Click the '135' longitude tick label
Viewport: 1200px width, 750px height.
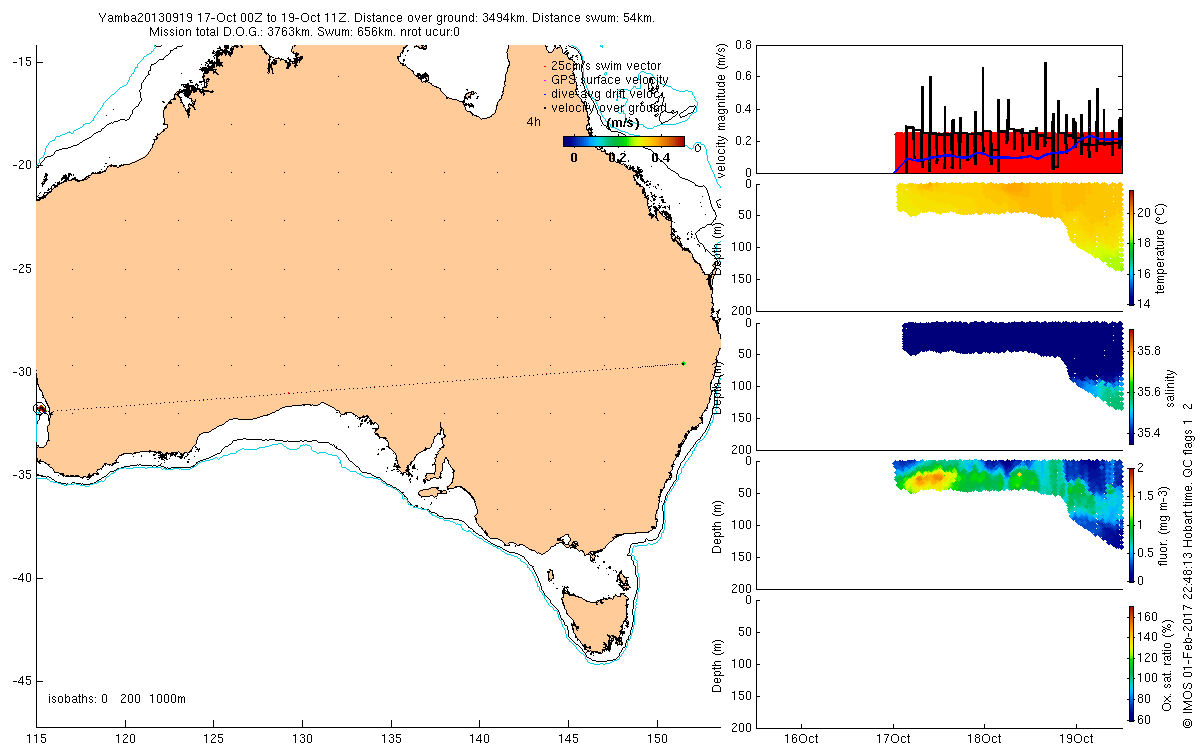pos(391,739)
